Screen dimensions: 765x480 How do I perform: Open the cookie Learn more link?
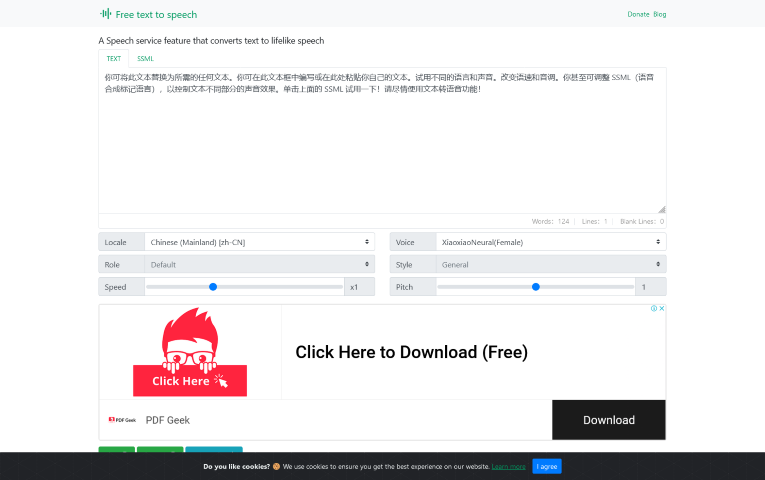(x=508, y=467)
